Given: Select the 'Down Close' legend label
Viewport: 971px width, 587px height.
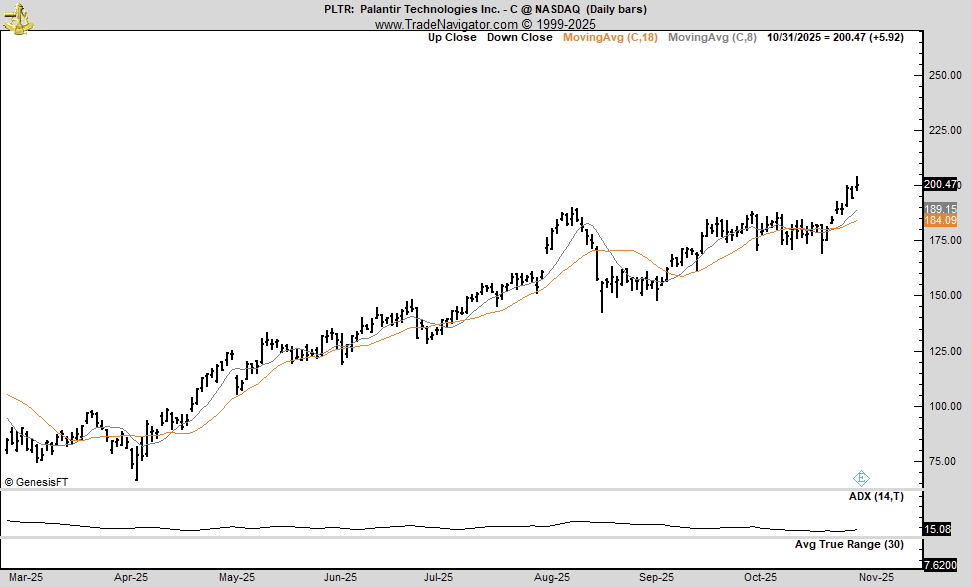Looking at the screenshot, I should [520, 37].
